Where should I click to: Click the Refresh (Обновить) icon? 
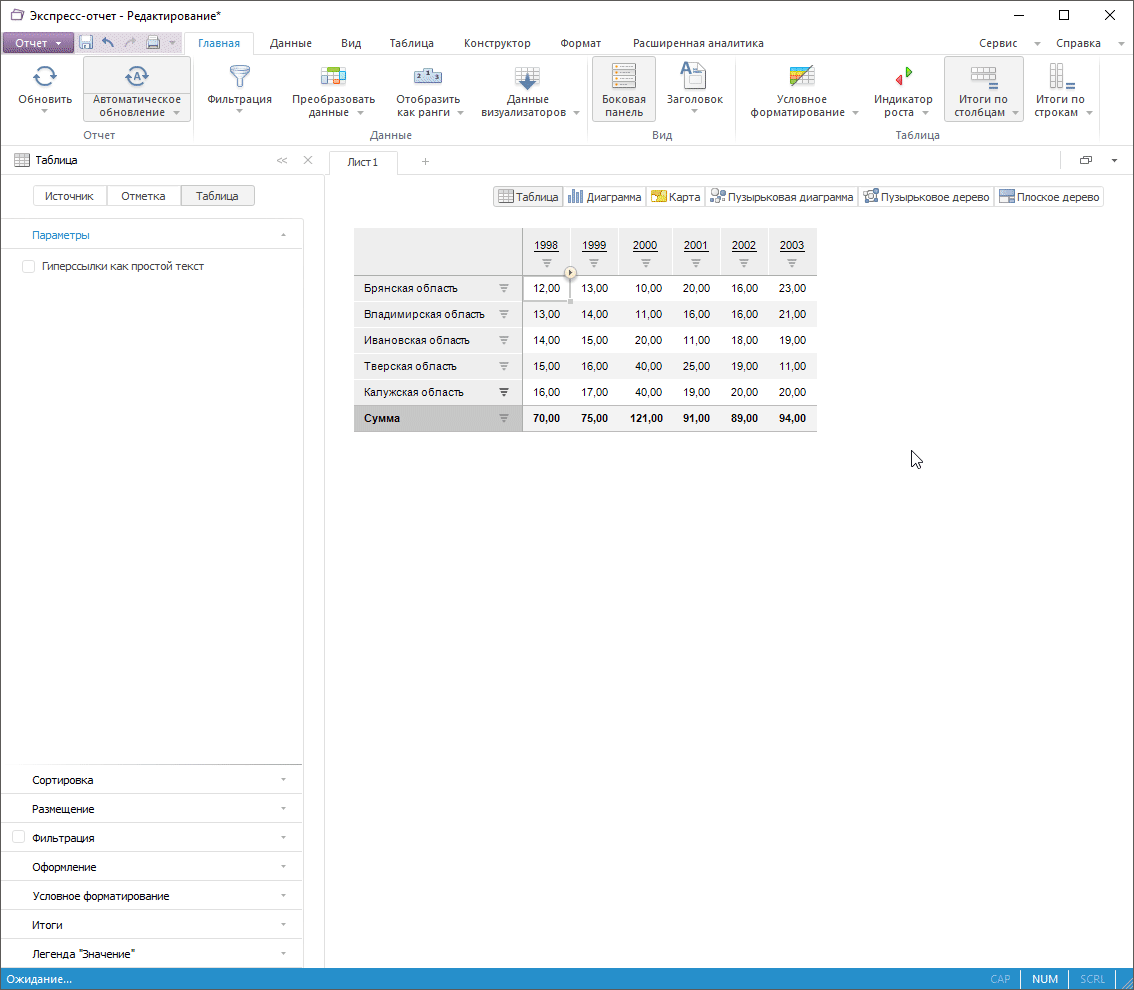(44, 77)
